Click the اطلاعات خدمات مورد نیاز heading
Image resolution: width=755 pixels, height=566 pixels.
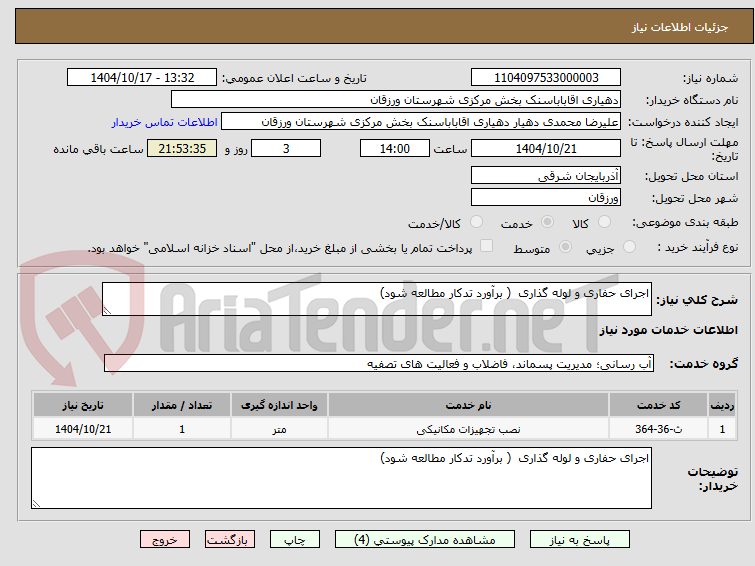[x=668, y=330]
